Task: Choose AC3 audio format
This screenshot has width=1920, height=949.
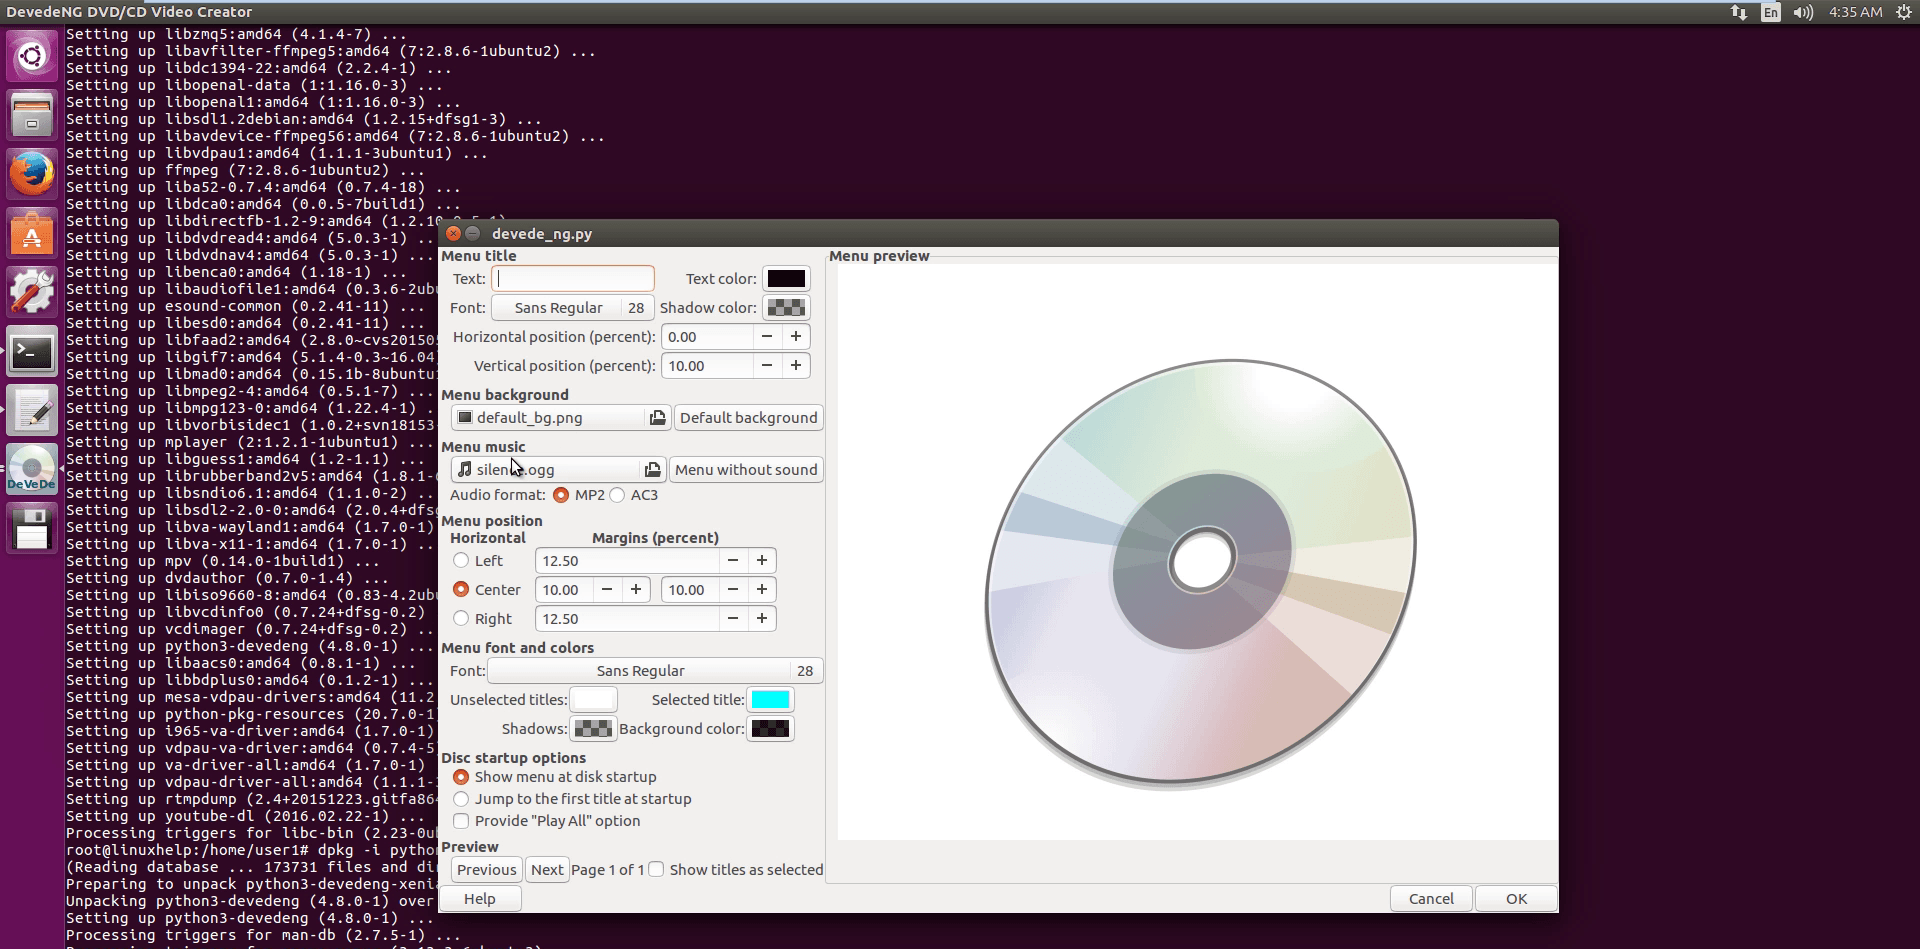Action: pos(617,495)
